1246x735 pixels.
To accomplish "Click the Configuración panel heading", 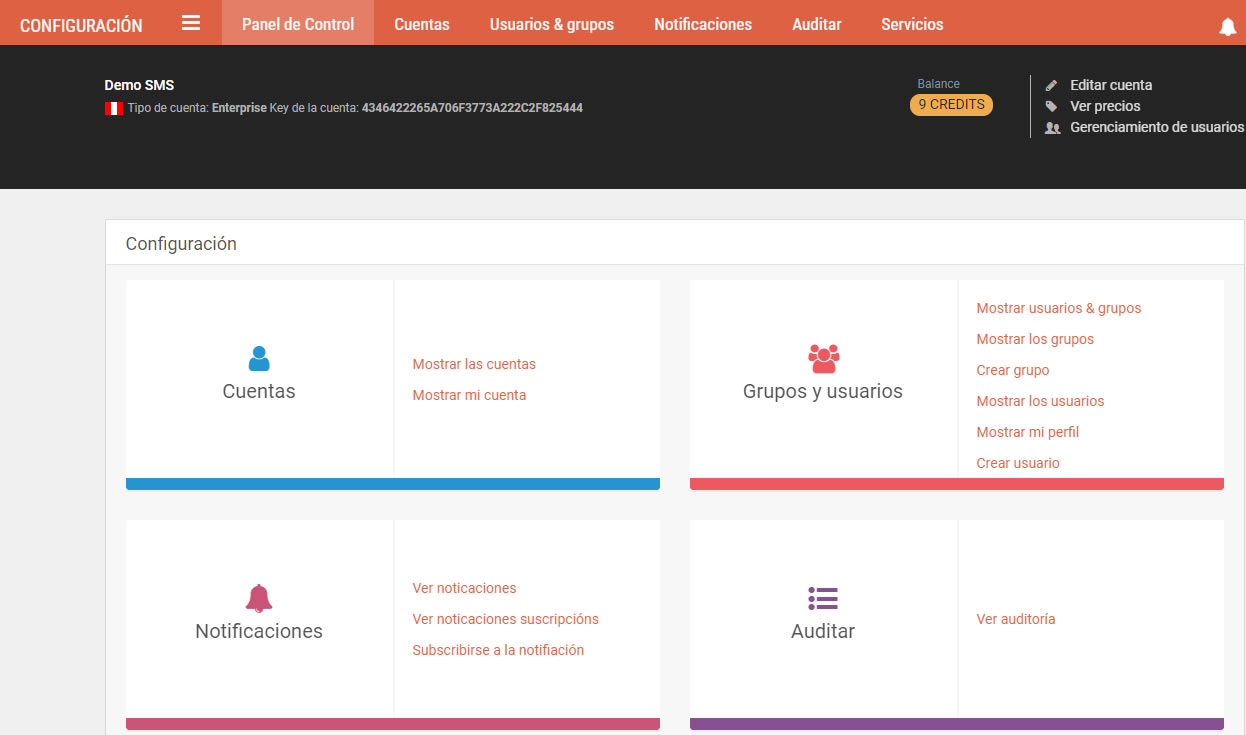I will (181, 244).
